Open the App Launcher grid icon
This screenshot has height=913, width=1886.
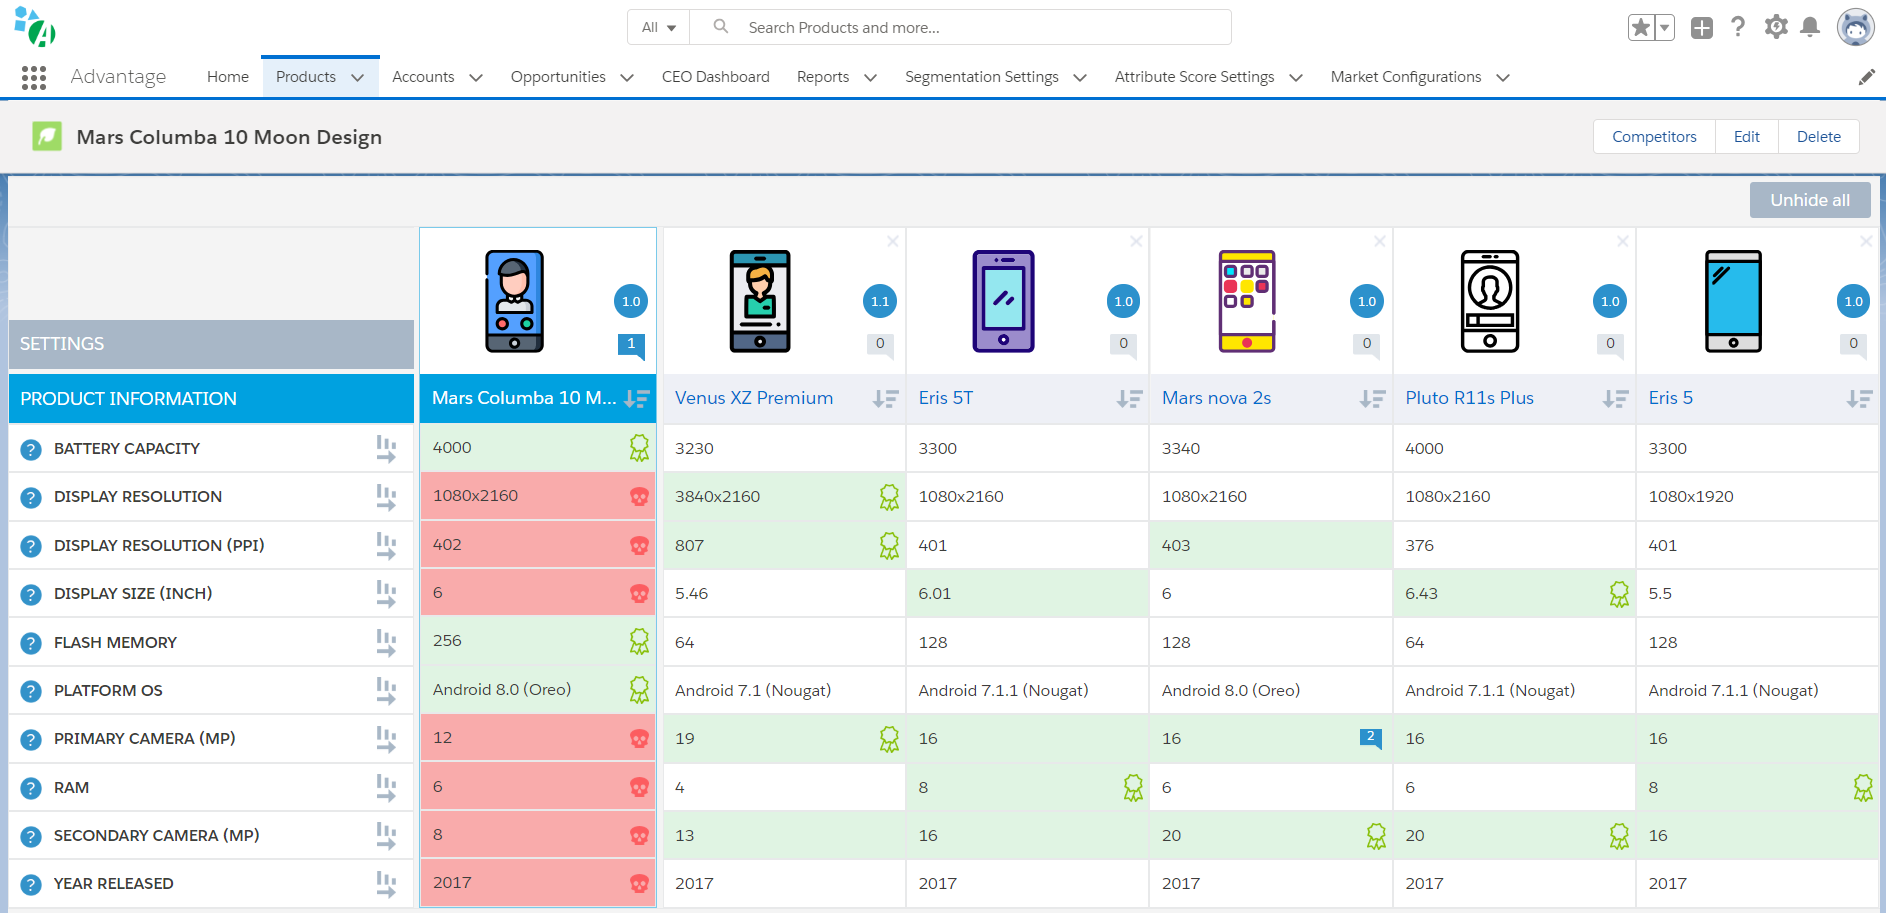pyautogui.click(x=34, y=77)
